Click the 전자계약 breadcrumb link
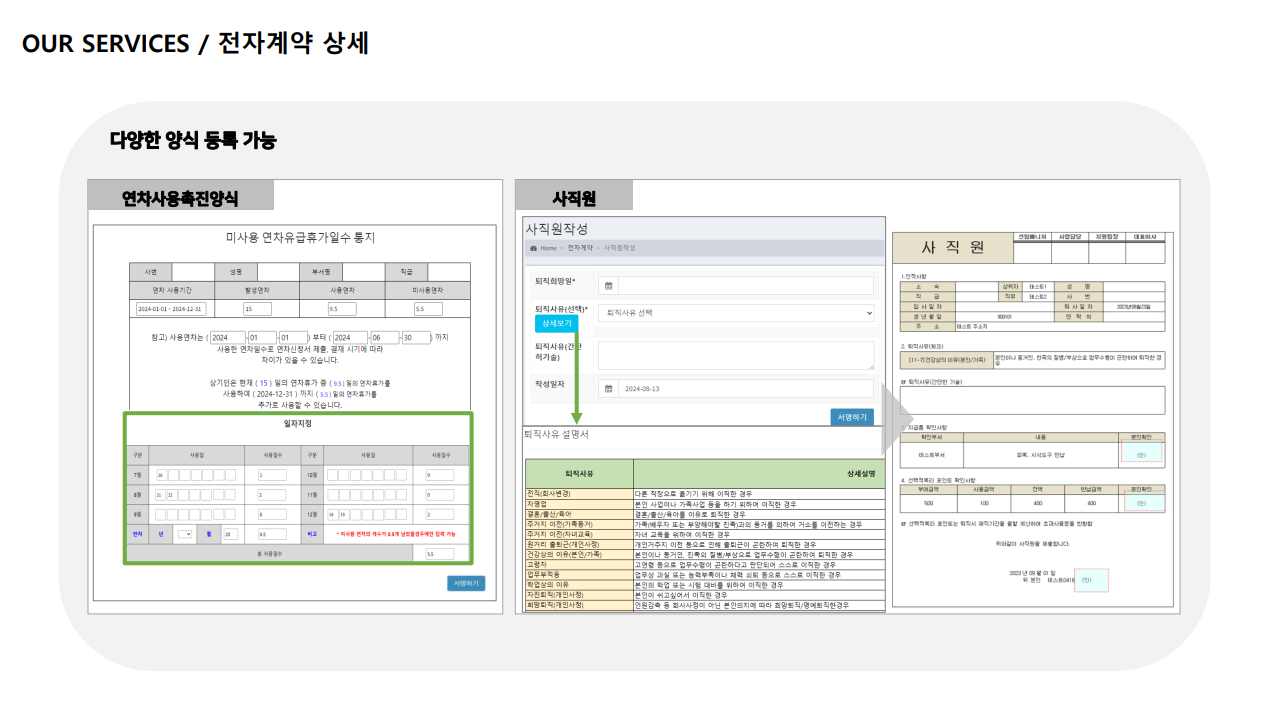1280x720 pixels. tap(579, 248)
